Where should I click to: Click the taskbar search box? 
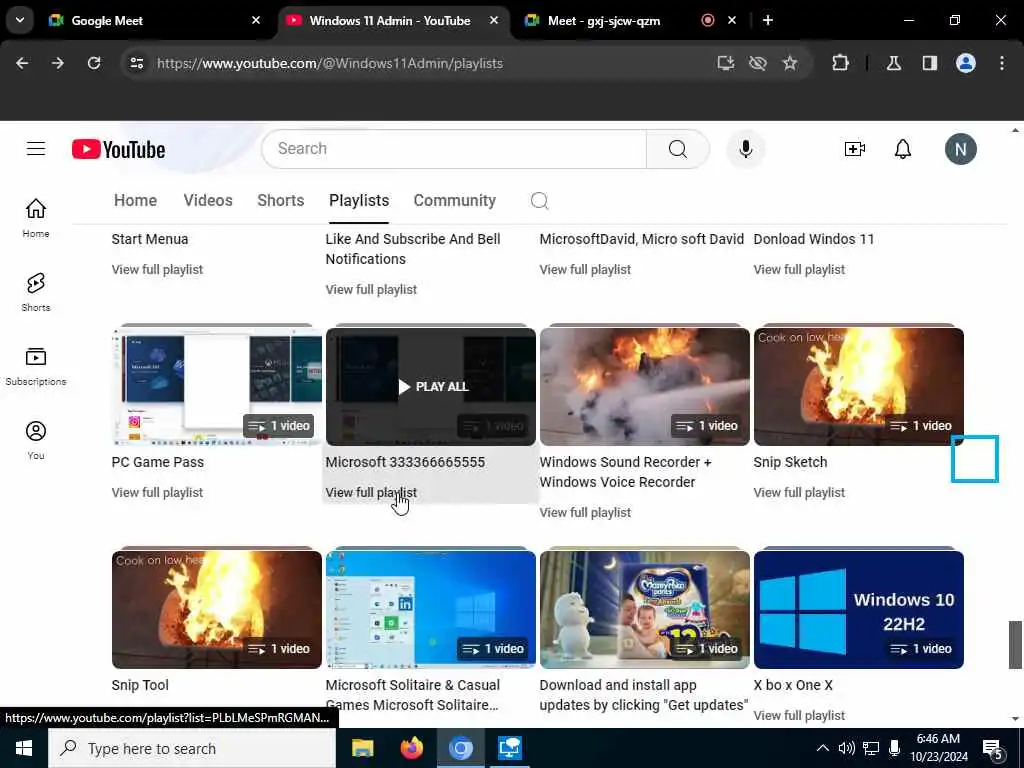click(x=192, y=748)
